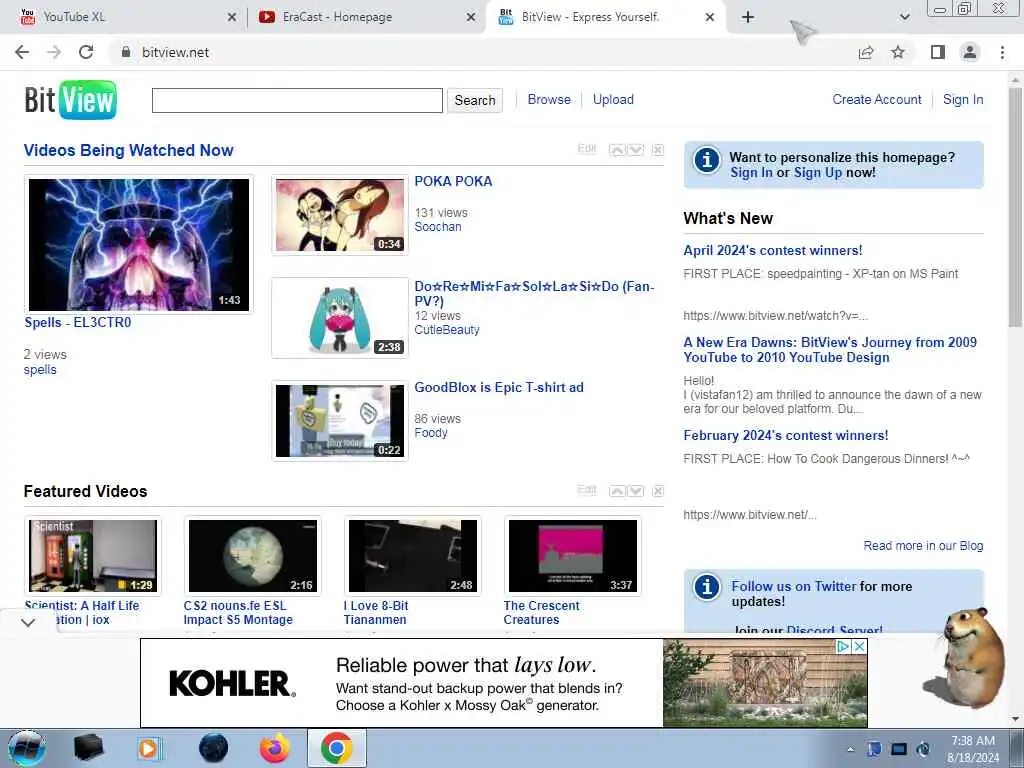Screen dimensions: 1024x768
Task: Click Follow us on Twitter link
Action: tap(793, 586)
